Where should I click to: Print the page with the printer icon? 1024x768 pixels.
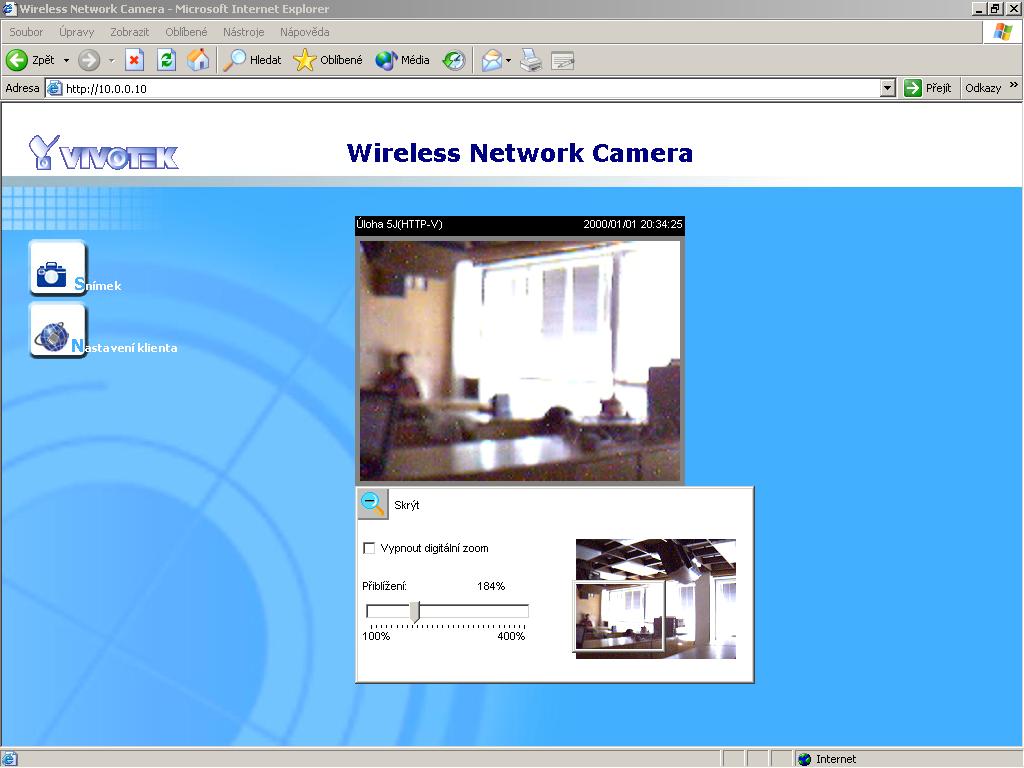(531, 60)
